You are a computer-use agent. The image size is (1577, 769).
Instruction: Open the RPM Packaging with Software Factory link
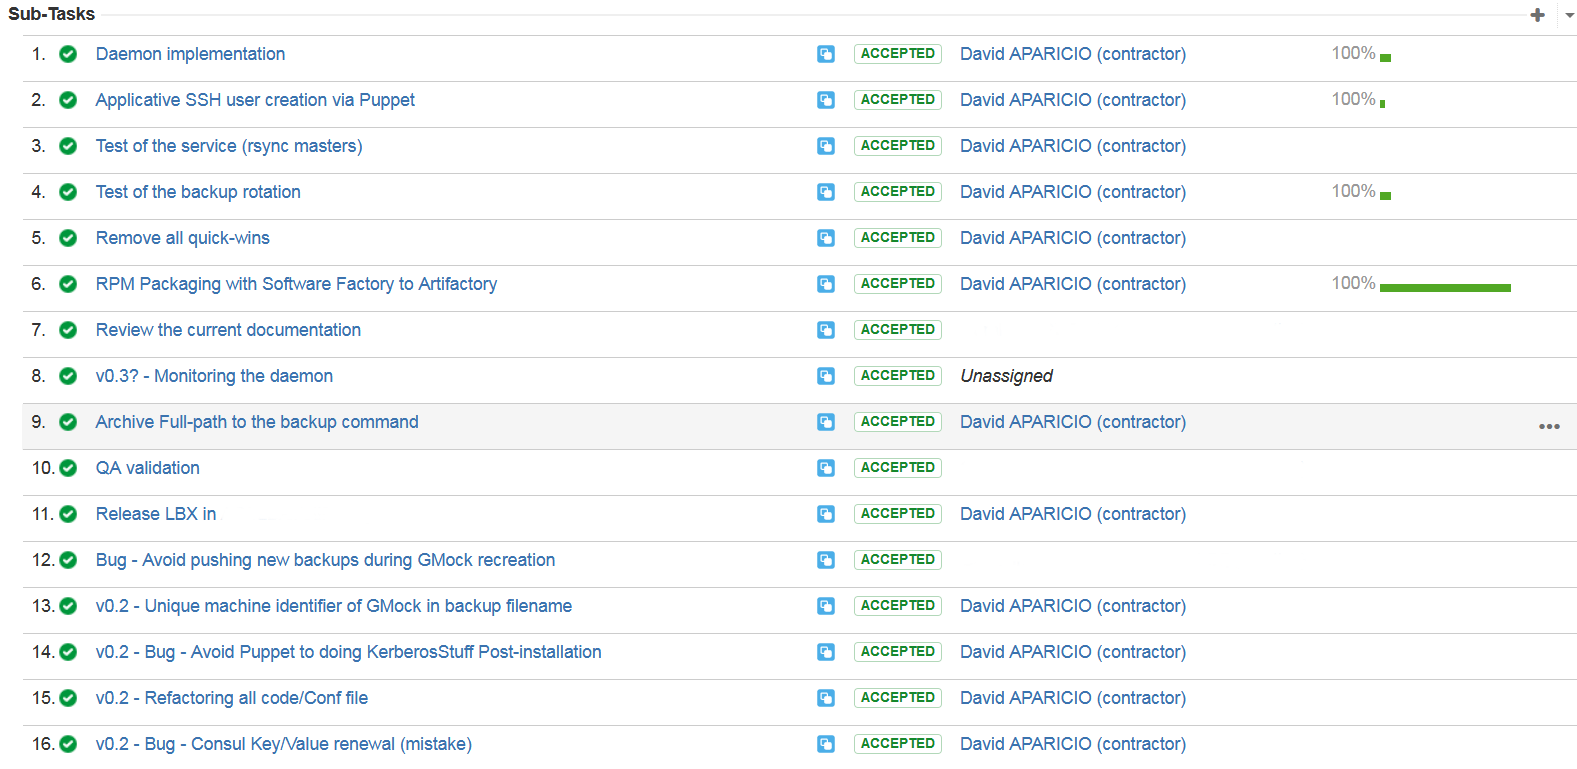point(296,284)
